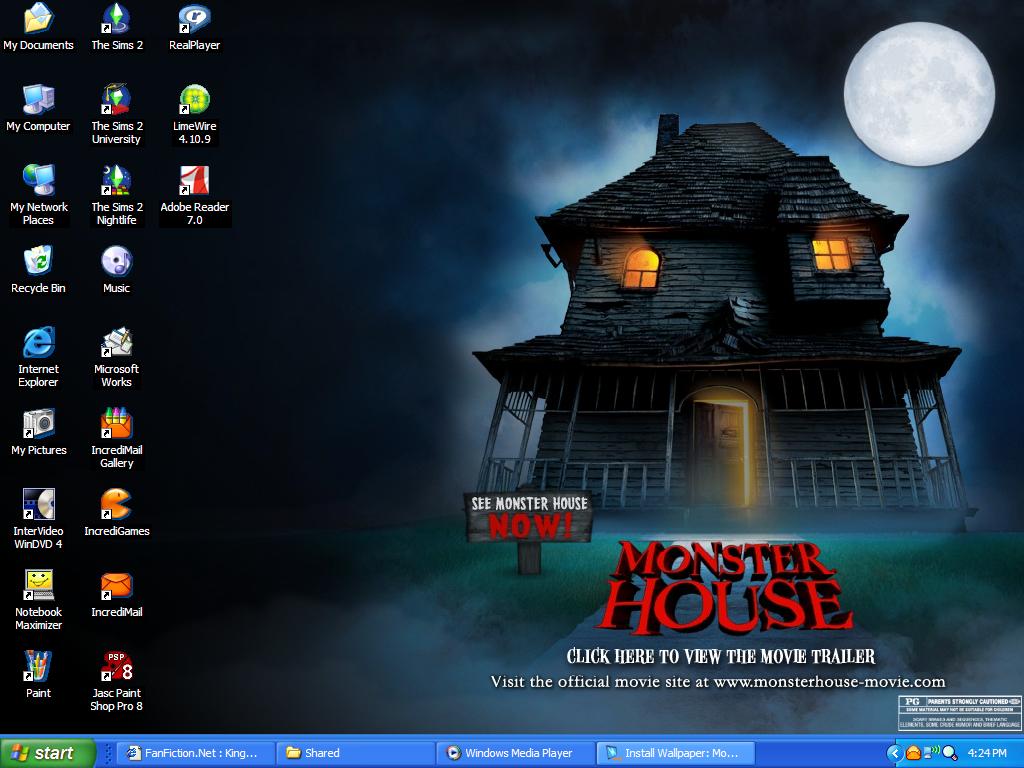Launch RealPlayer from the desktop
This screenshot has height=768, width=1024.
click(194, 21)
